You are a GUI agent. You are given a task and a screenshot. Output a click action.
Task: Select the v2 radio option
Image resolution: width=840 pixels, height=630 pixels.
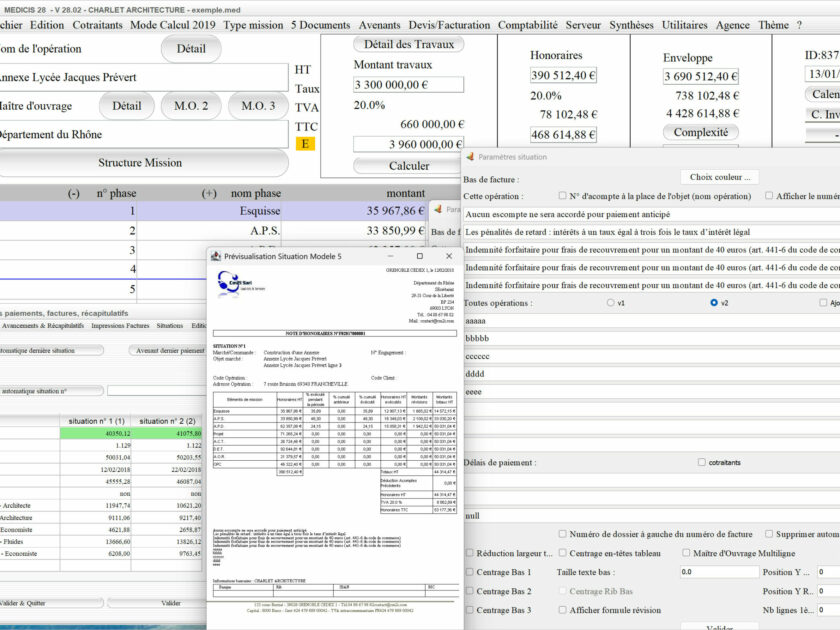click(714, 303)
